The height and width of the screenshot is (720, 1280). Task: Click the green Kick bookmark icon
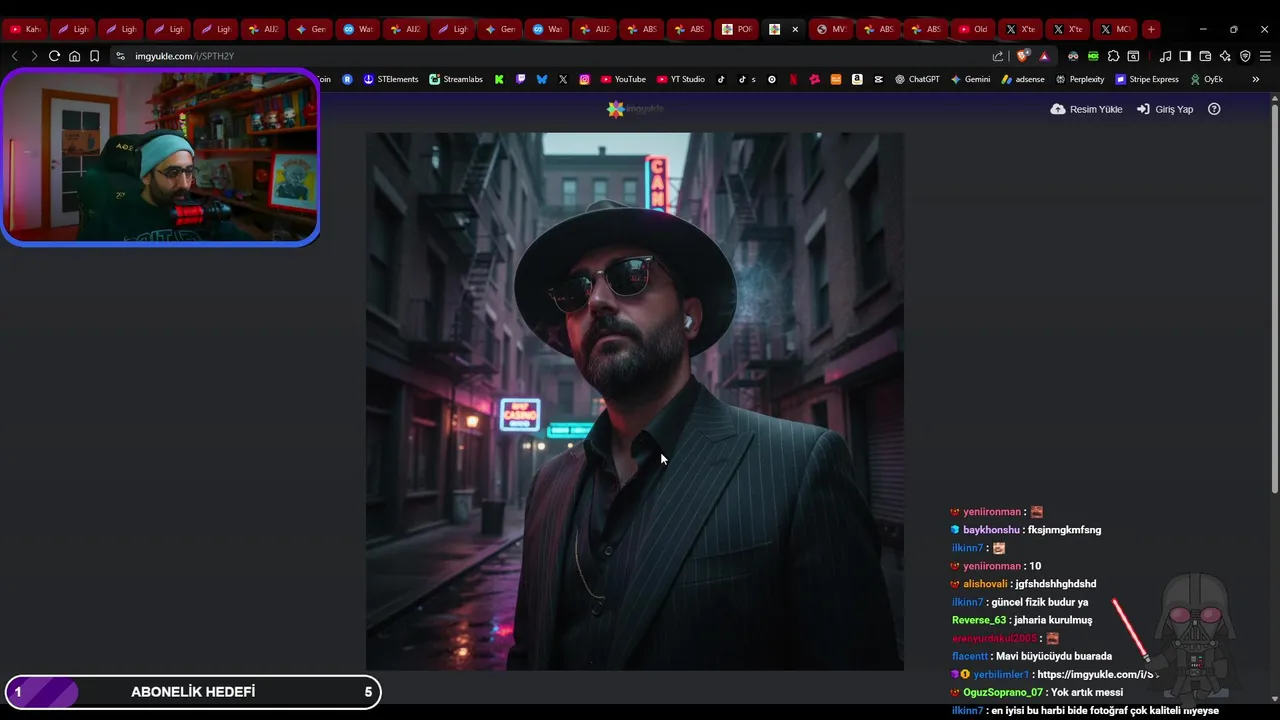click(x=499, y=79)
